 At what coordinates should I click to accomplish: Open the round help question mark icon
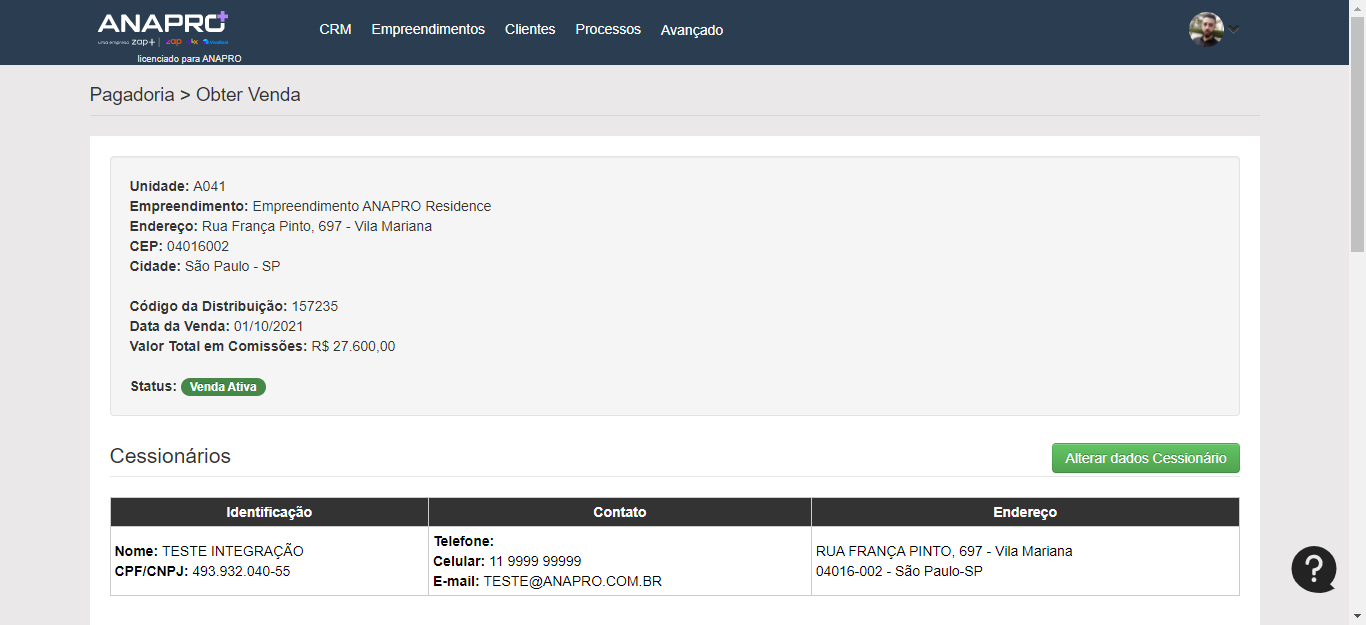(1313, 569)
